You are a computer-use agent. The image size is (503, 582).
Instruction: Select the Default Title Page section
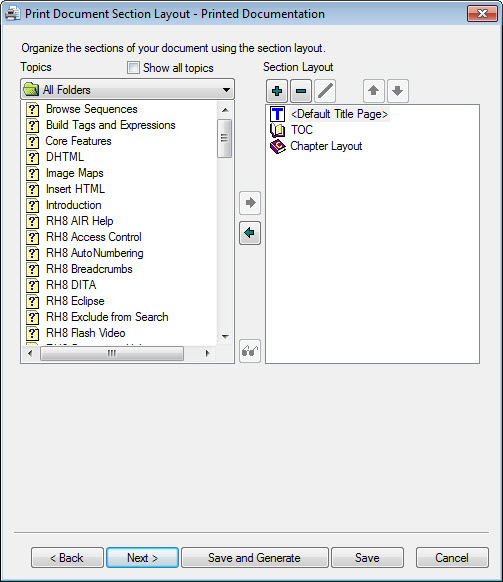339,114
